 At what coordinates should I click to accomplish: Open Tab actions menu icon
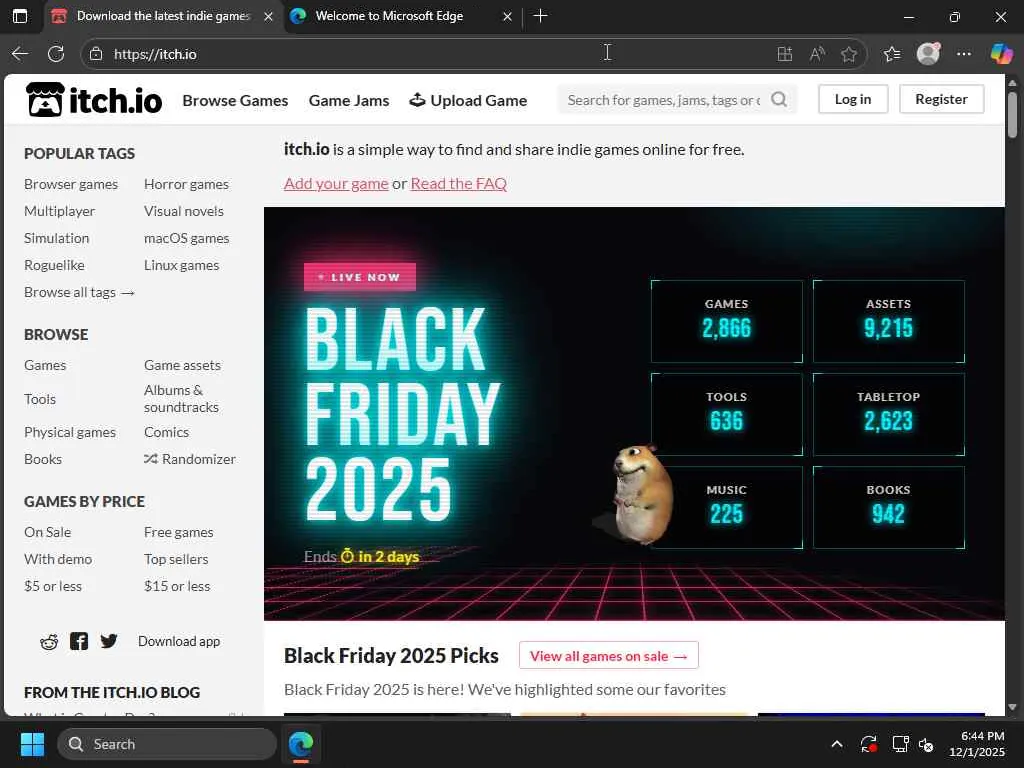click(x=20, y=16)
